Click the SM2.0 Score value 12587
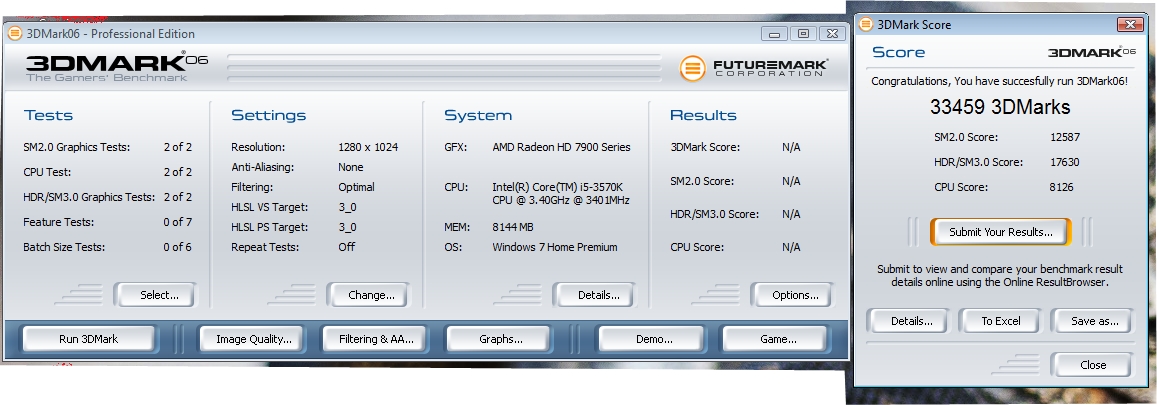 tap(1066, 137)
